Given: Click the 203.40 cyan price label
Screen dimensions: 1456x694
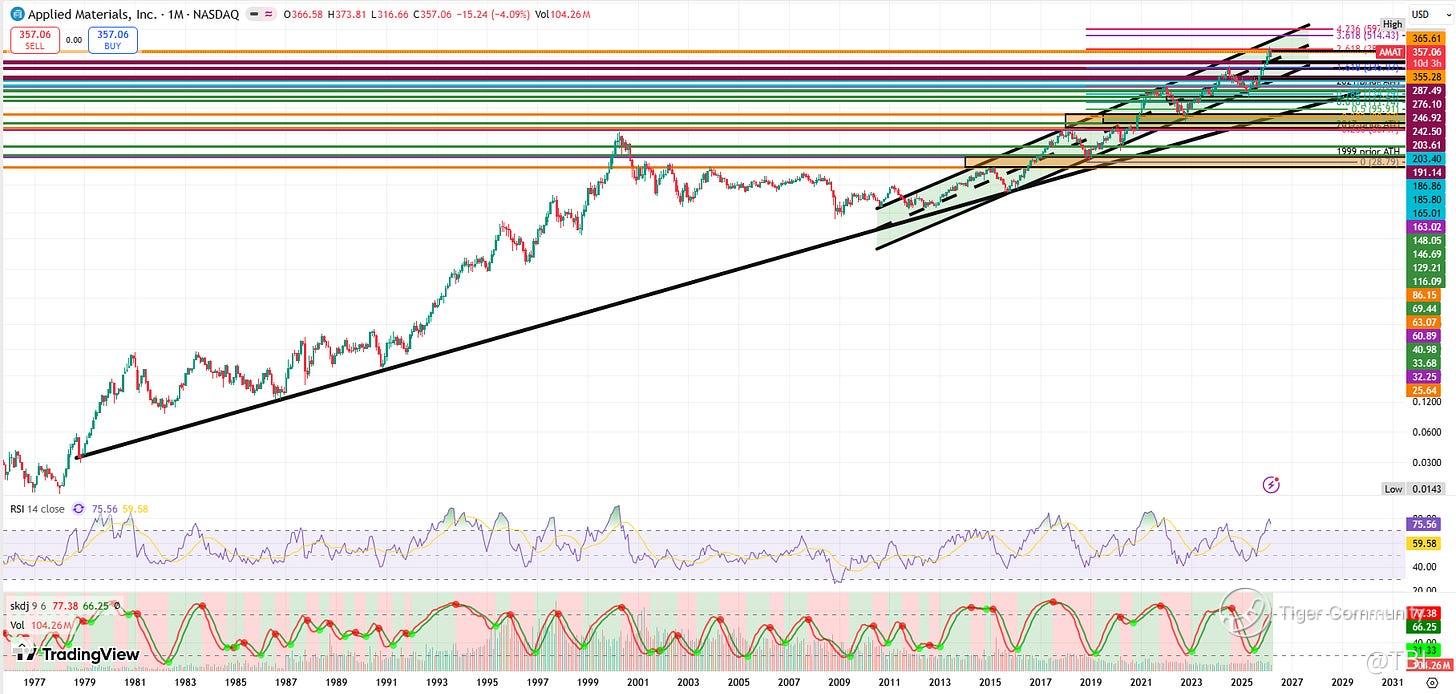Looking at the screenshot, I should coord(1424,158).
